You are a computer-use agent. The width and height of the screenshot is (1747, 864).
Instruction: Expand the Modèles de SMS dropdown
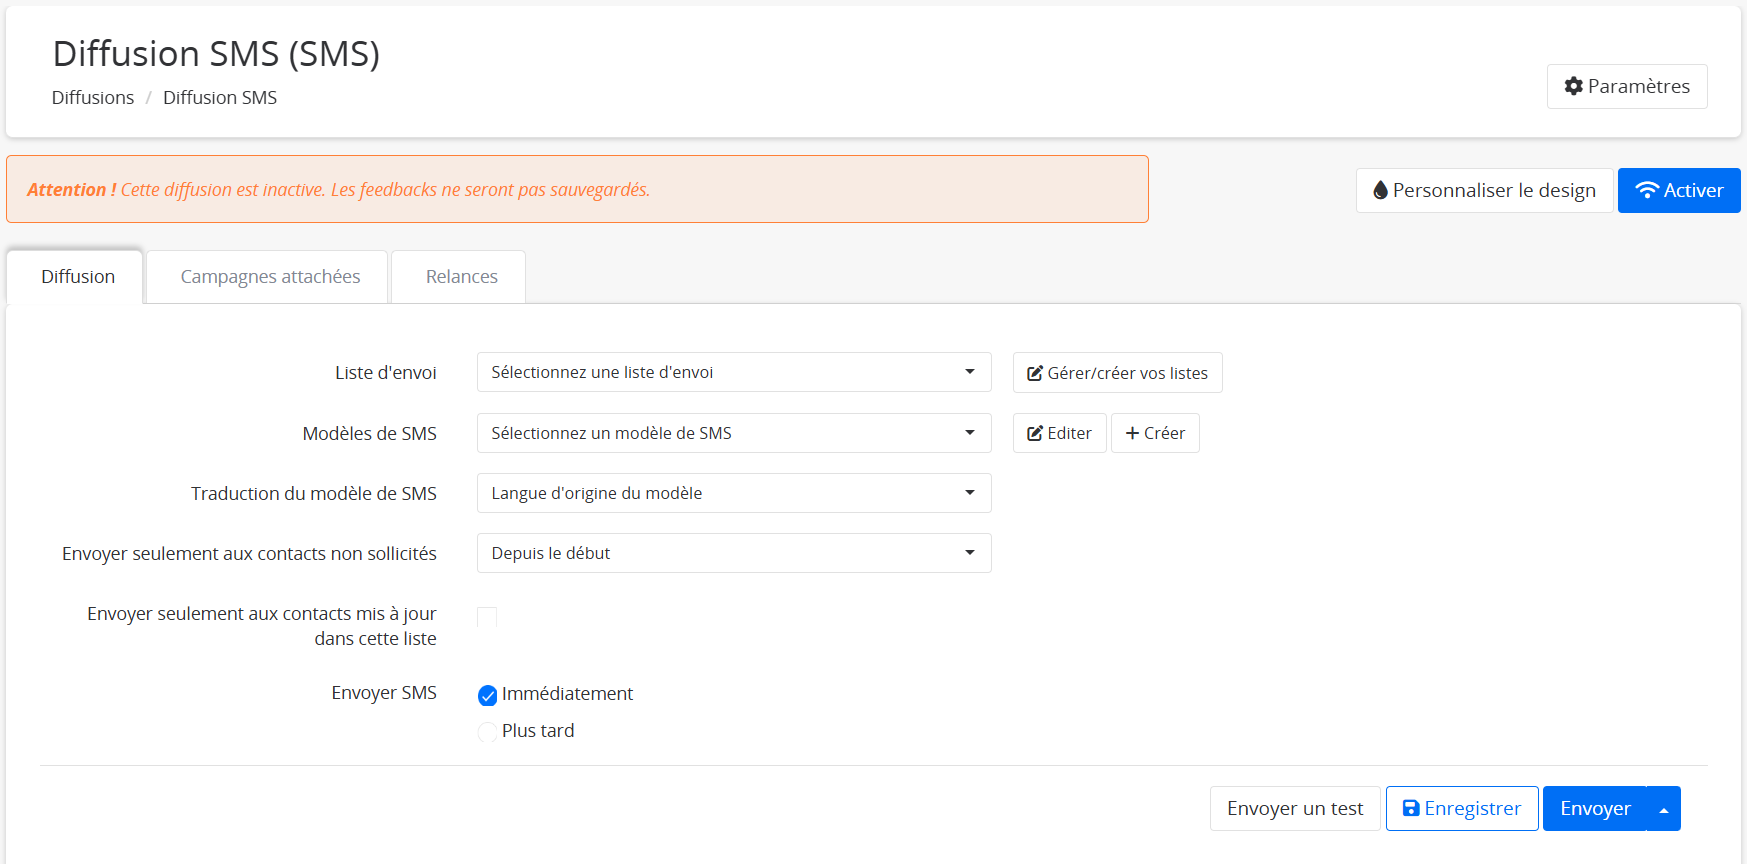click(733, 433)
